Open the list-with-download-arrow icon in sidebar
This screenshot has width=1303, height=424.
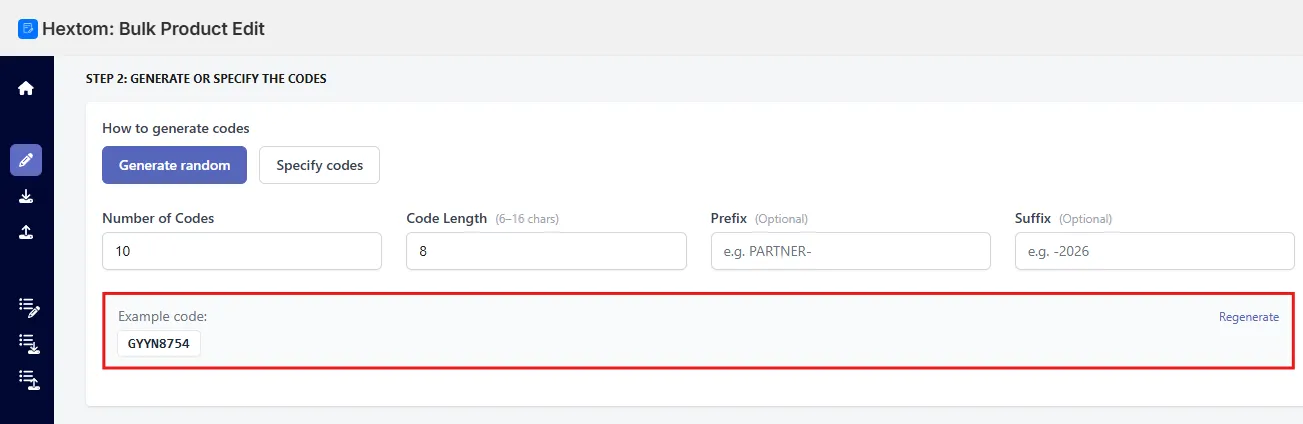coord(28,343)
